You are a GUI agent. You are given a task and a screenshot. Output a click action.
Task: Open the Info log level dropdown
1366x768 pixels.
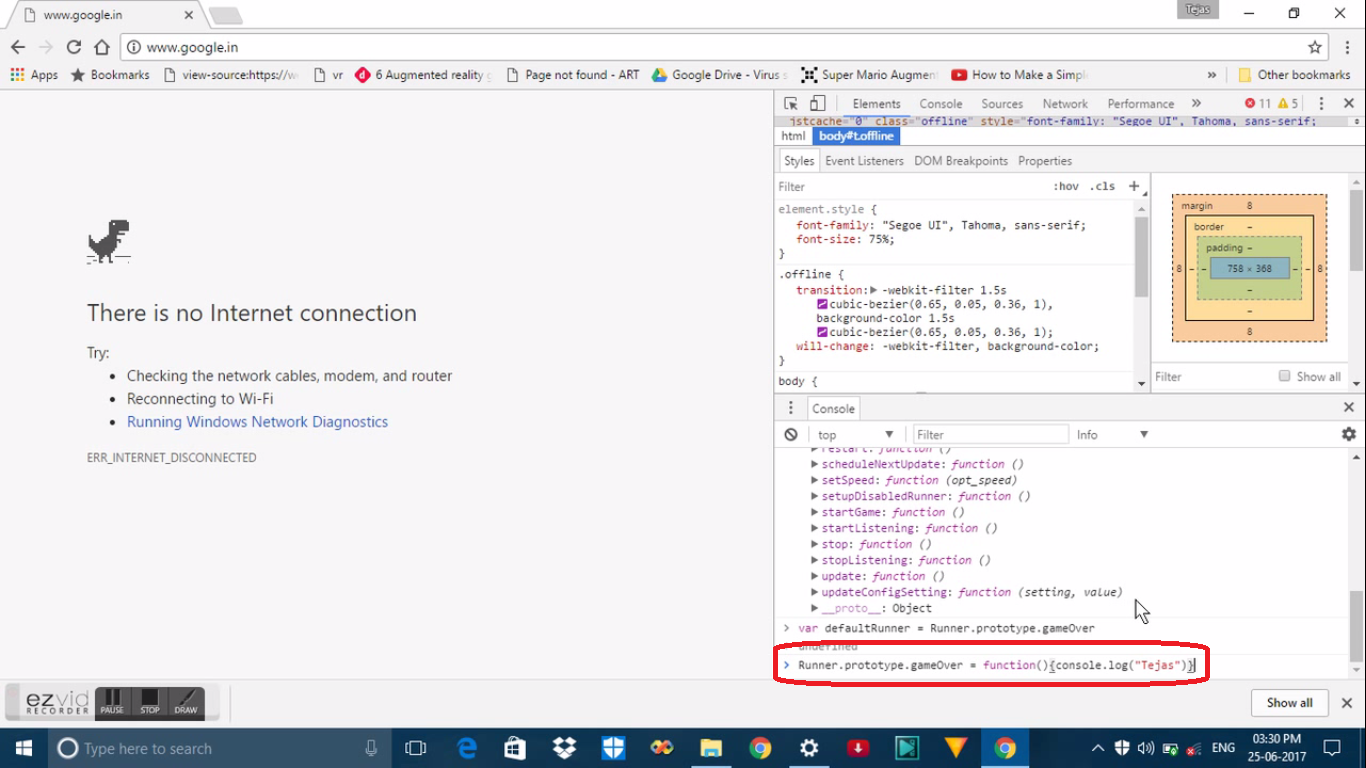[x=1112, y=434]
